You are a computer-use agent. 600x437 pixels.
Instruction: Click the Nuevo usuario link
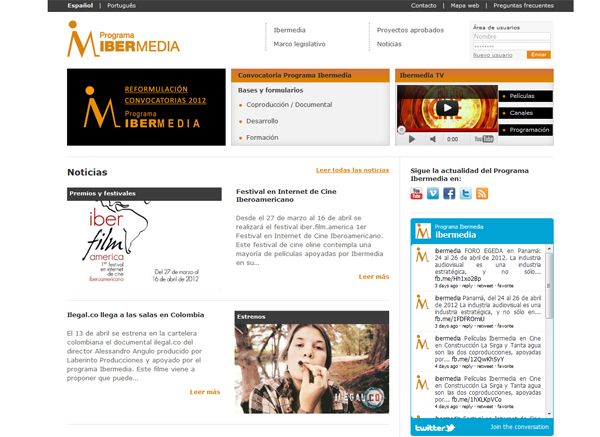(492, 55)
